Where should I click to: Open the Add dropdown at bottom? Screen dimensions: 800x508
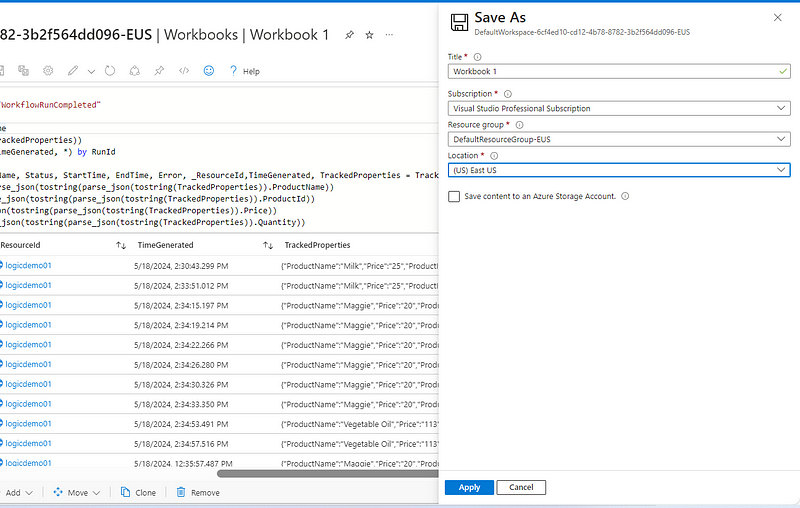click(19, 493)
